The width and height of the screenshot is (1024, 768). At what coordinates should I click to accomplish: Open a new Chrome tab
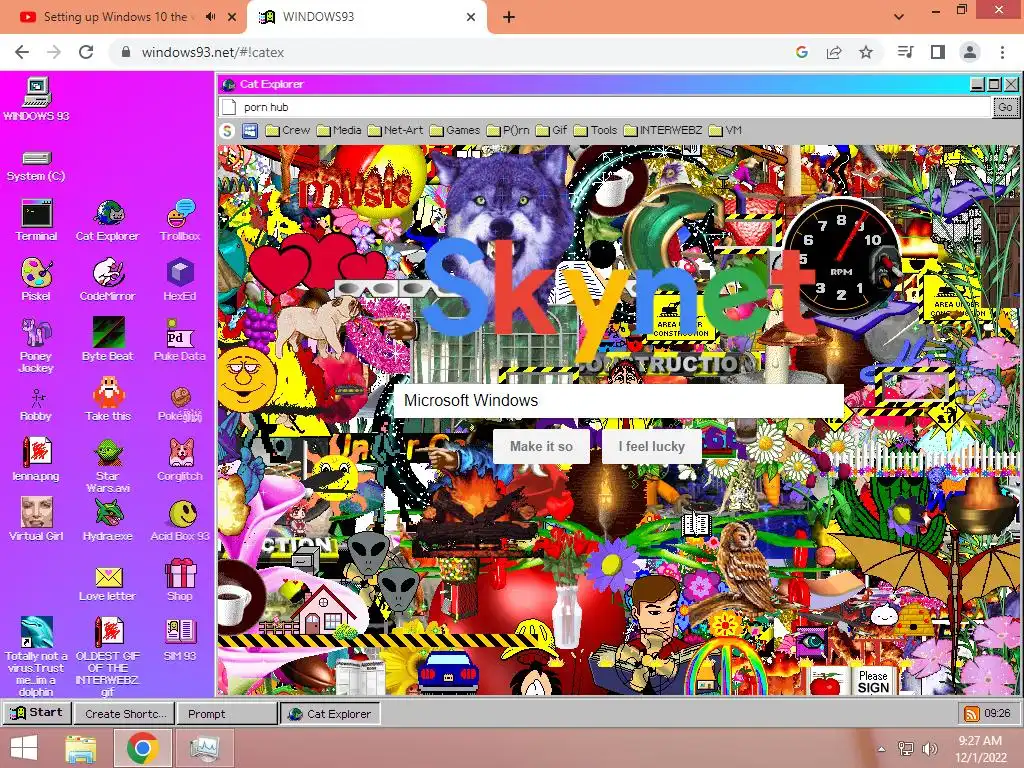tap(509, 18)
